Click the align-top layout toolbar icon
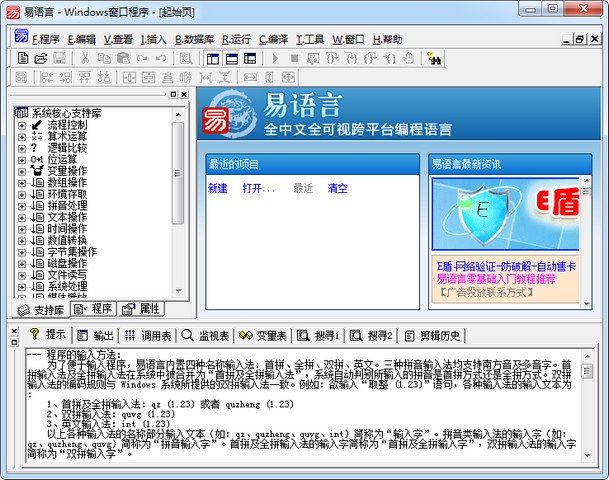 pos(85,77)
